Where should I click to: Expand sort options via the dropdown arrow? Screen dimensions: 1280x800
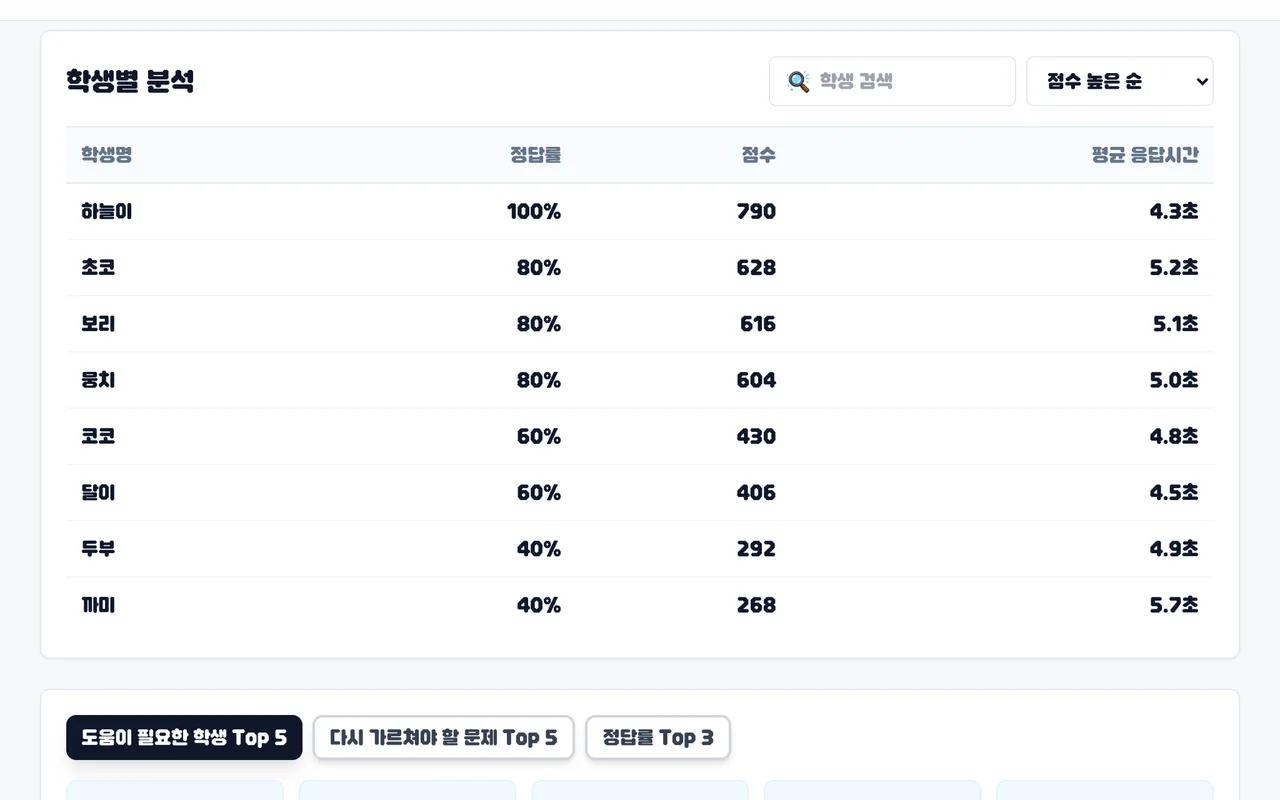[x=1202, y=82]
